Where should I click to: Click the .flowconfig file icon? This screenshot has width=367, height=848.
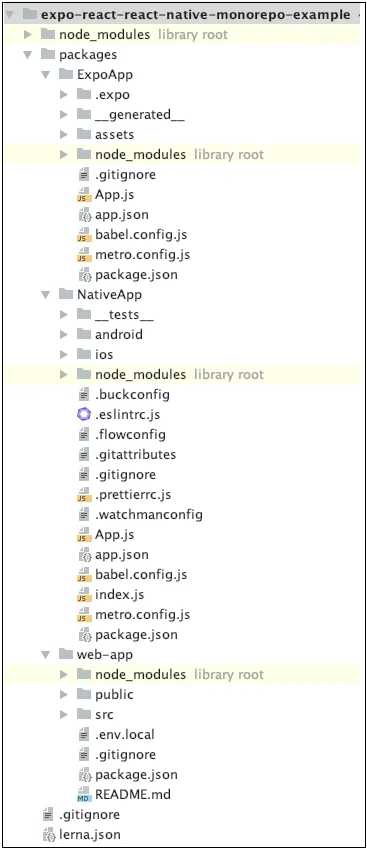pyautogui.click(x=84, y=435)
